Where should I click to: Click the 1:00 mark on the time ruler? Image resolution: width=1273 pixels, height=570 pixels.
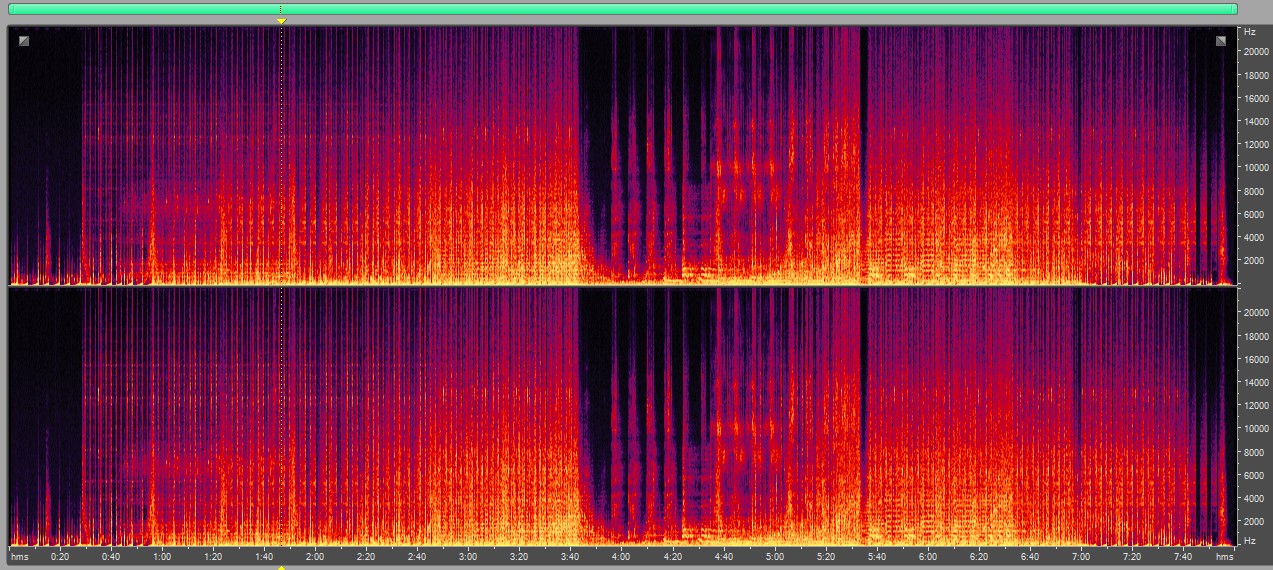pos(162,556)
